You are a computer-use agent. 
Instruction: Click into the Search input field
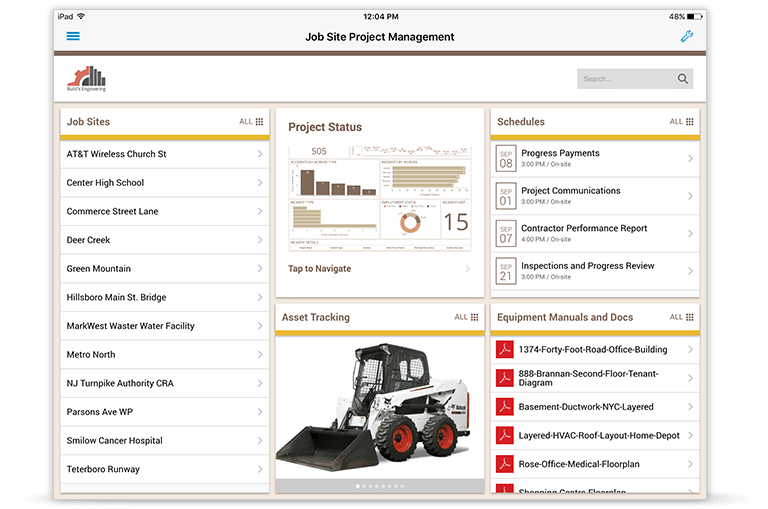625,79
